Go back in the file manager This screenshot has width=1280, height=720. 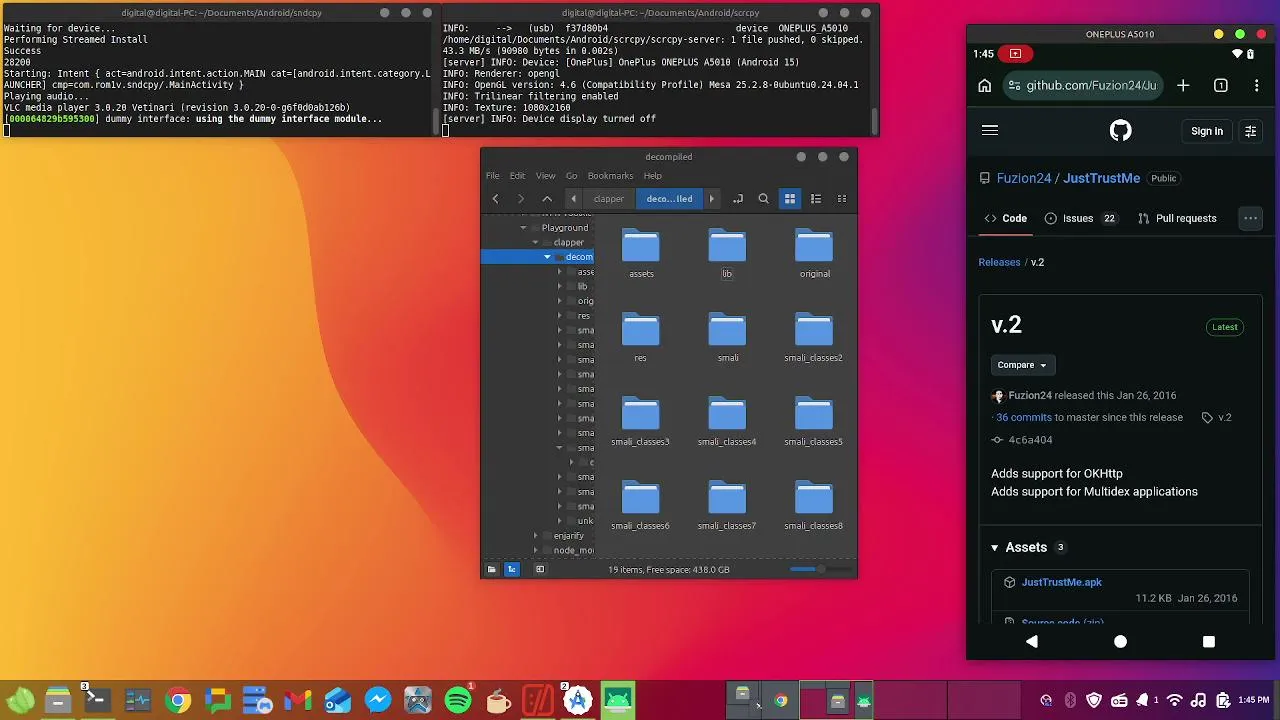pyautogui.click(x=495, y=199)
